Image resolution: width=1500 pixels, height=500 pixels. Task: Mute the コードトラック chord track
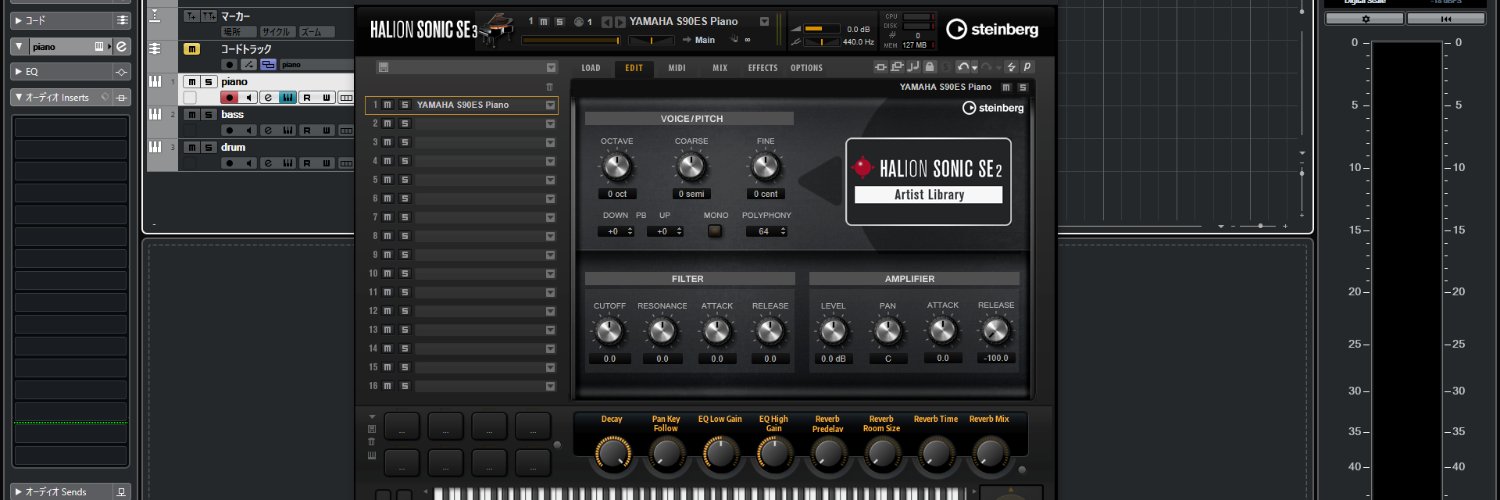pos(192,49)
